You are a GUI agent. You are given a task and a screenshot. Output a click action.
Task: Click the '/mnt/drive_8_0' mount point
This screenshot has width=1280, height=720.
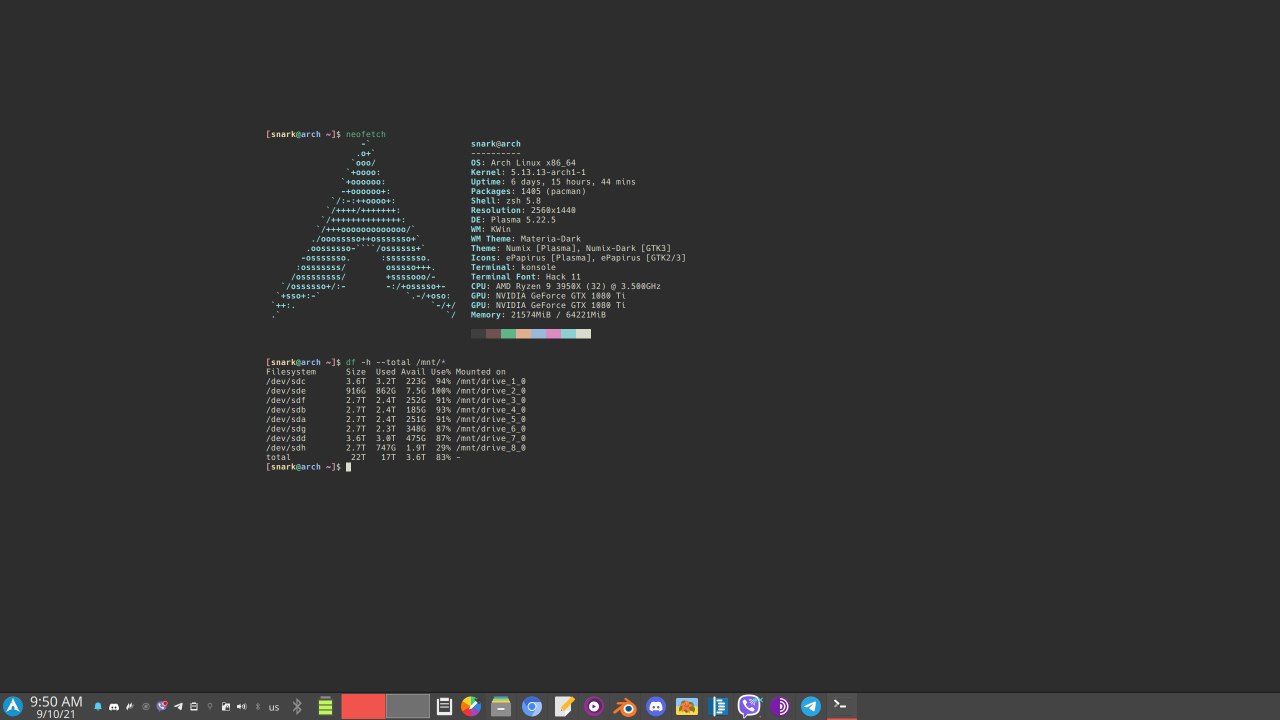tap(491, 448)
